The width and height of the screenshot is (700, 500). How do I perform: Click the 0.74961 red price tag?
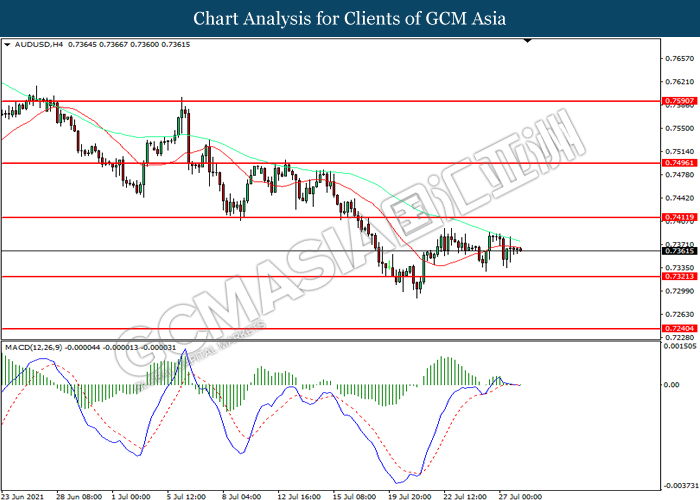[x=678, y=163]
